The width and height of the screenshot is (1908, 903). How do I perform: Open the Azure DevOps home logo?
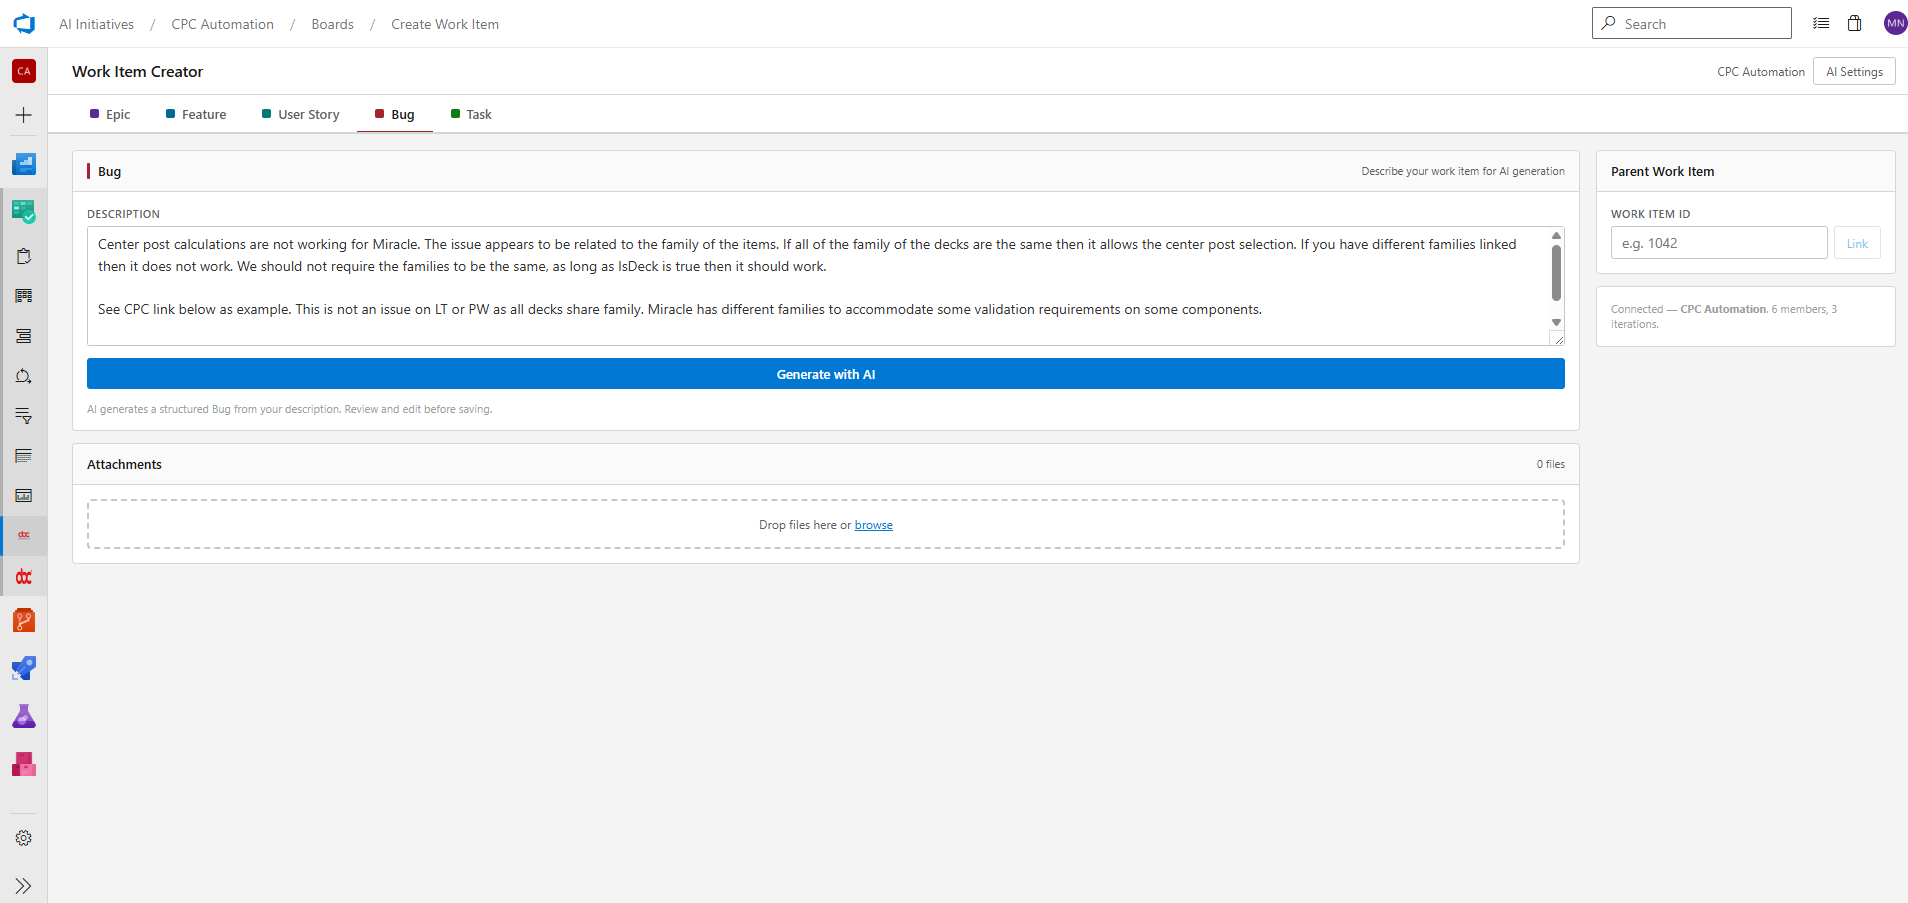click(24, 24)
